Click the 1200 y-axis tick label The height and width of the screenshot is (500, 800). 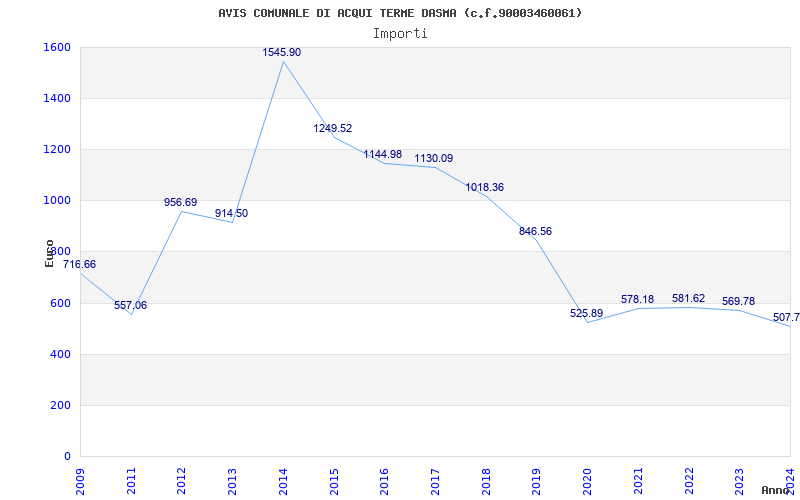[55, 149]
